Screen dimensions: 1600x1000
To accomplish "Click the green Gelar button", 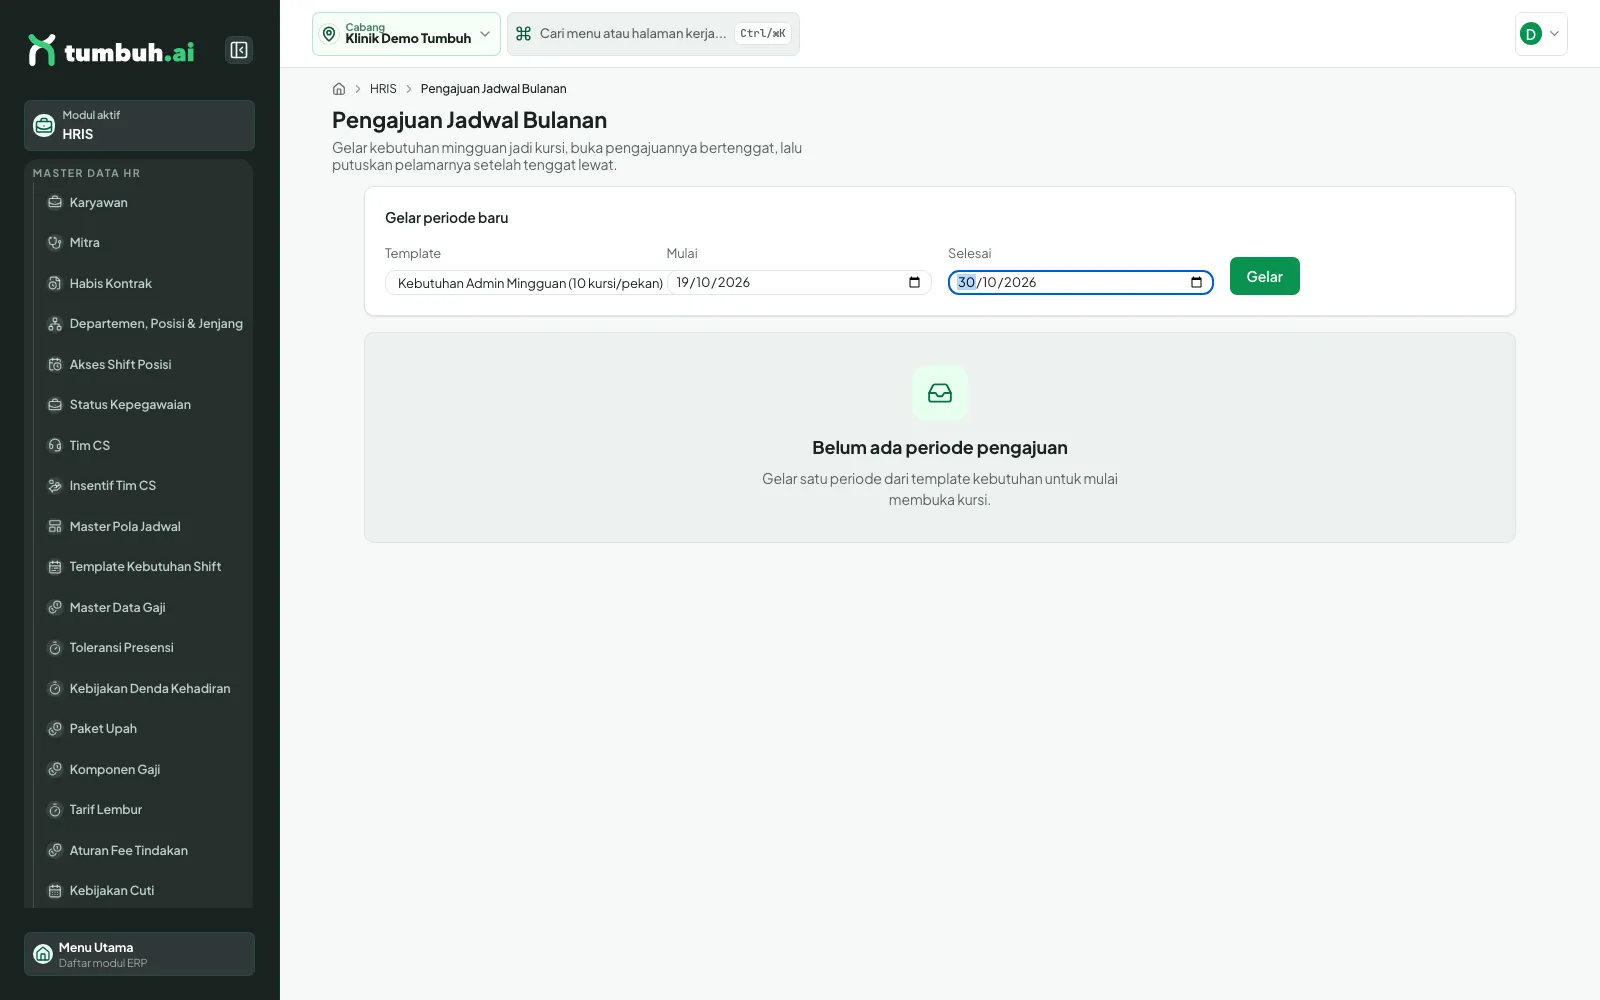I will pyautogui.click(x=1265, y=276).
